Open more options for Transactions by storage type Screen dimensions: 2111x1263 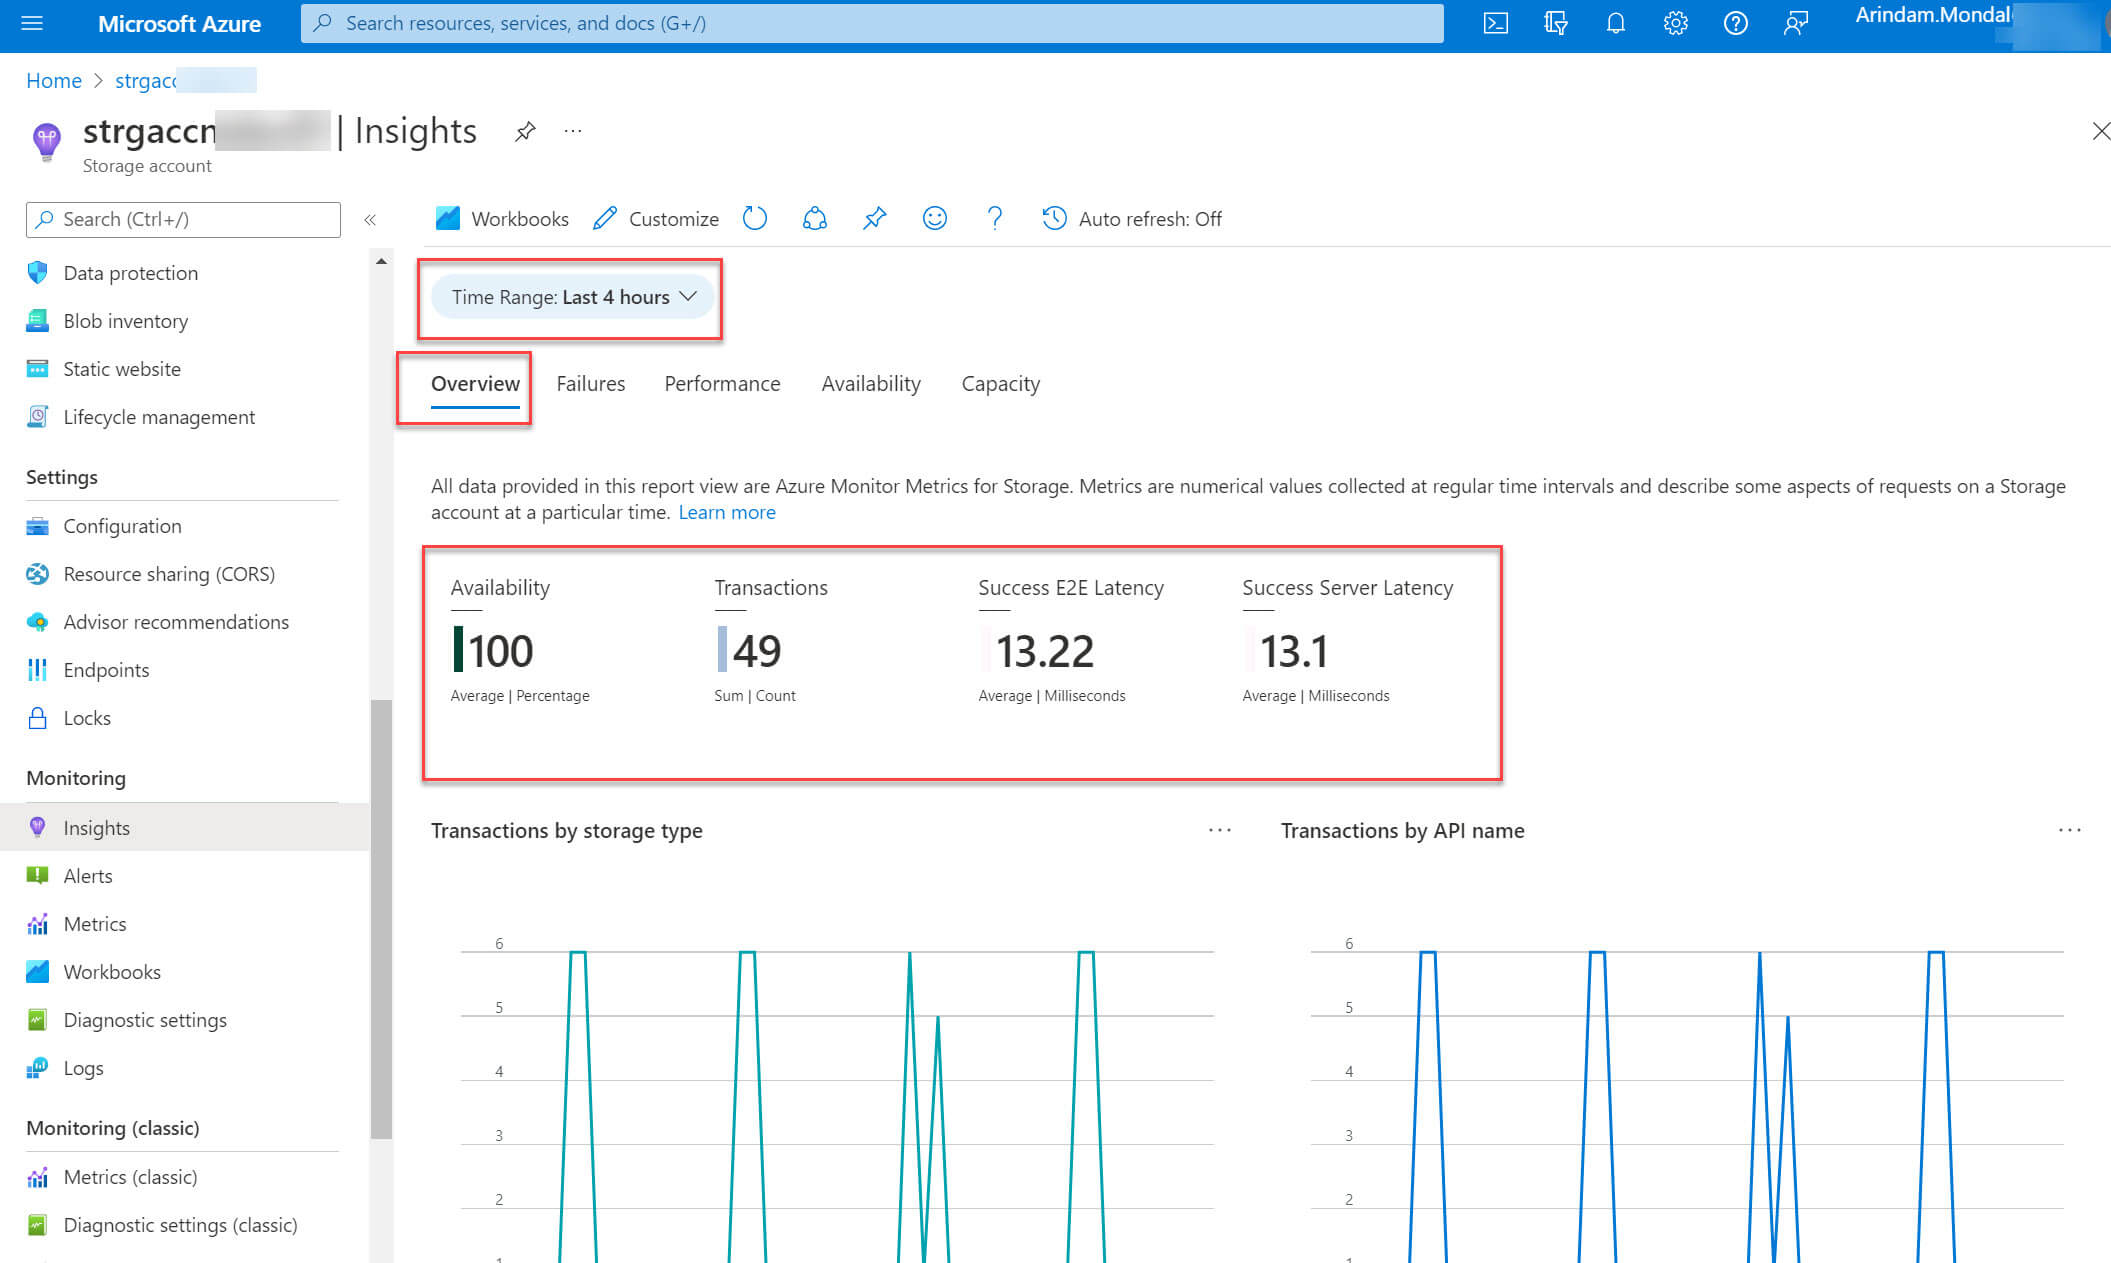point(1219,830)
